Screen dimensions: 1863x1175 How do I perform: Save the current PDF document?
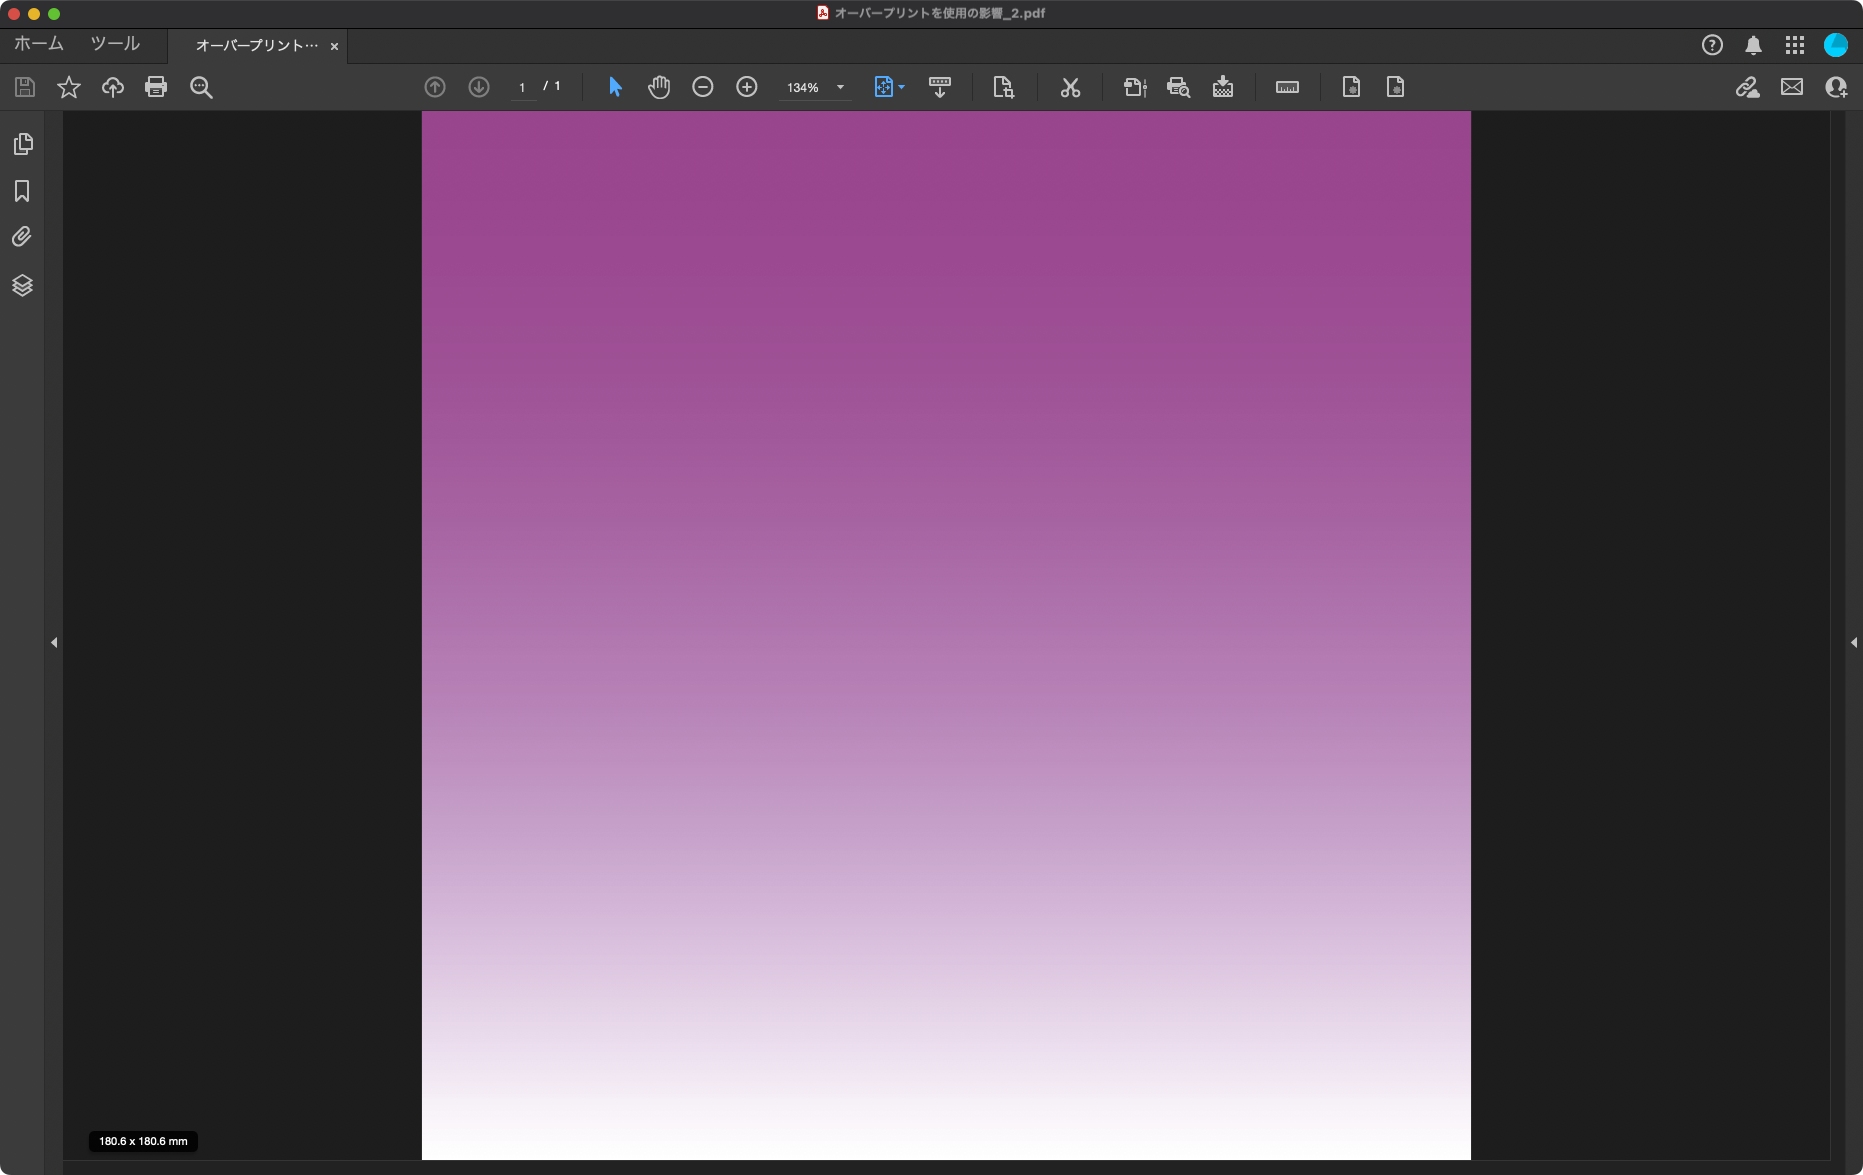click(23, 87)
